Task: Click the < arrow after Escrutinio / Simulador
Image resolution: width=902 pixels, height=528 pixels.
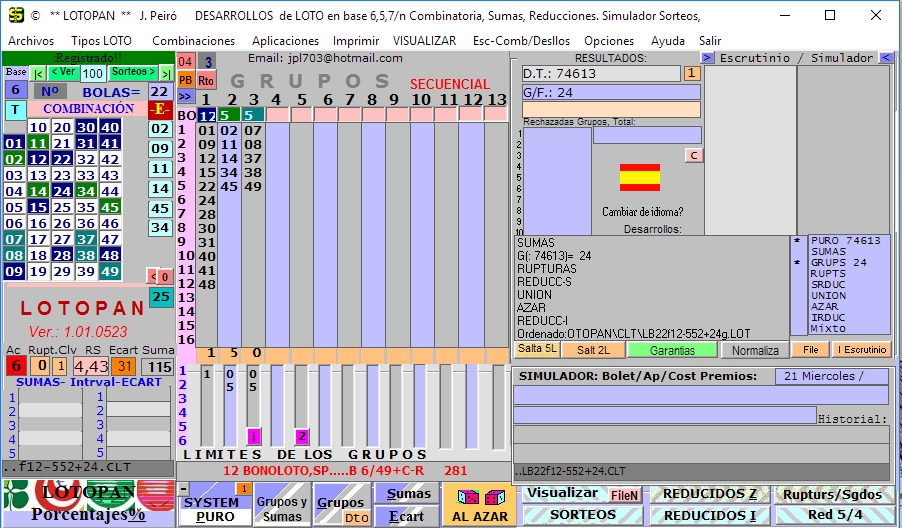Action: [886, 58]
